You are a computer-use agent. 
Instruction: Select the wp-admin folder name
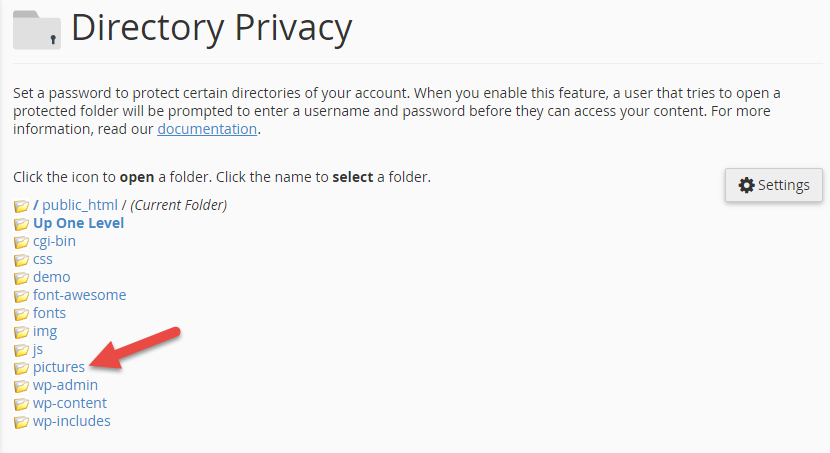[x=65, y=385]
